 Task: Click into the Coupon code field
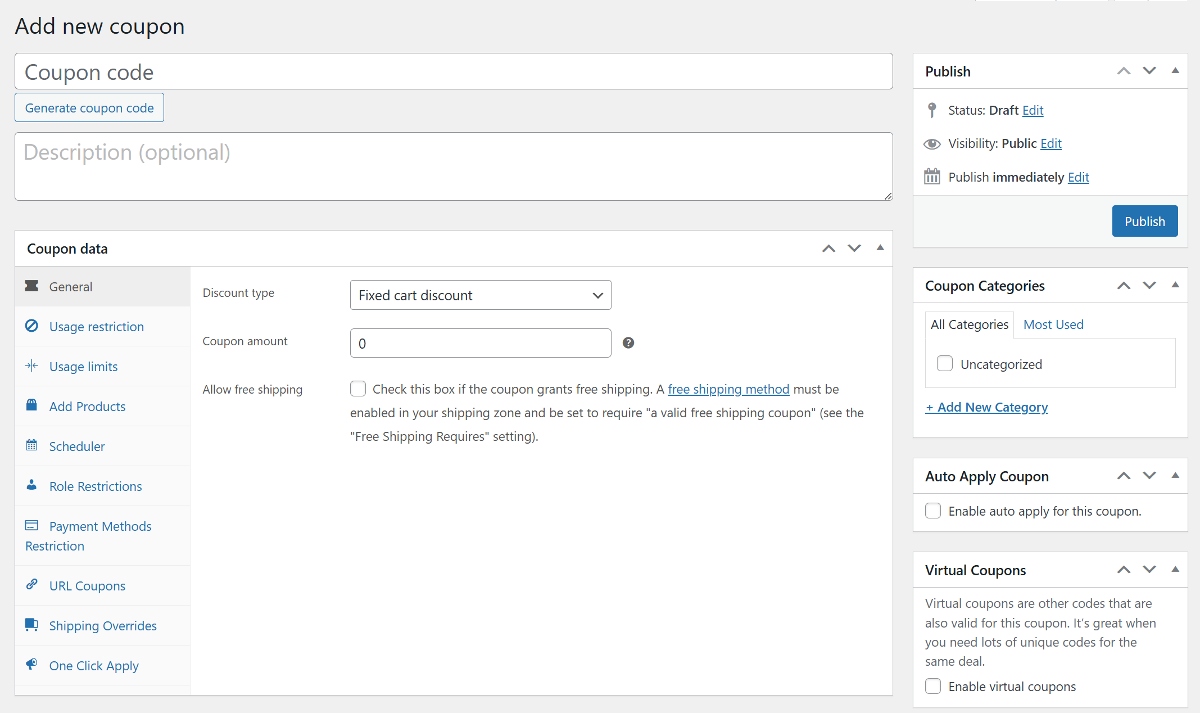pyautogui.click(x=453, y=72)
